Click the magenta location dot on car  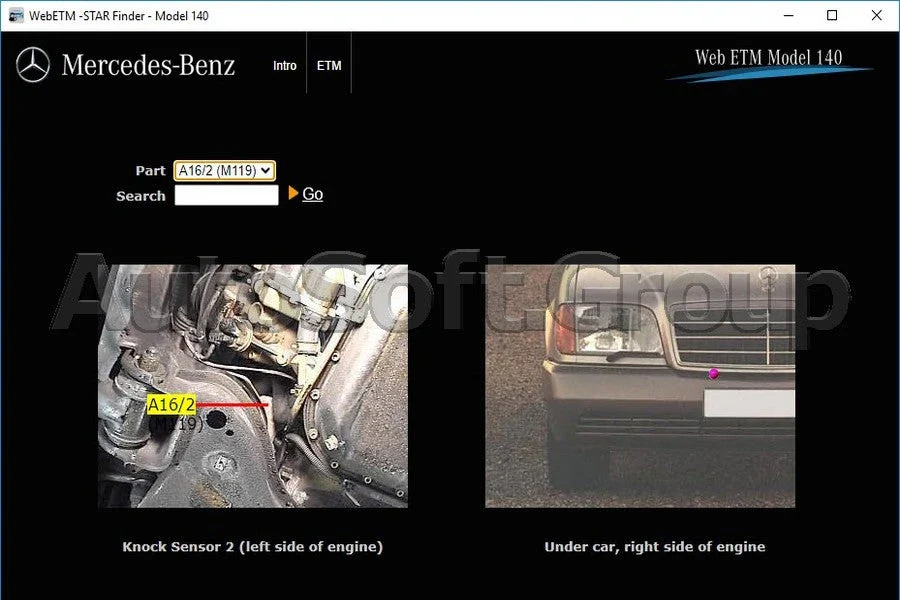click(x=713, y=374)
